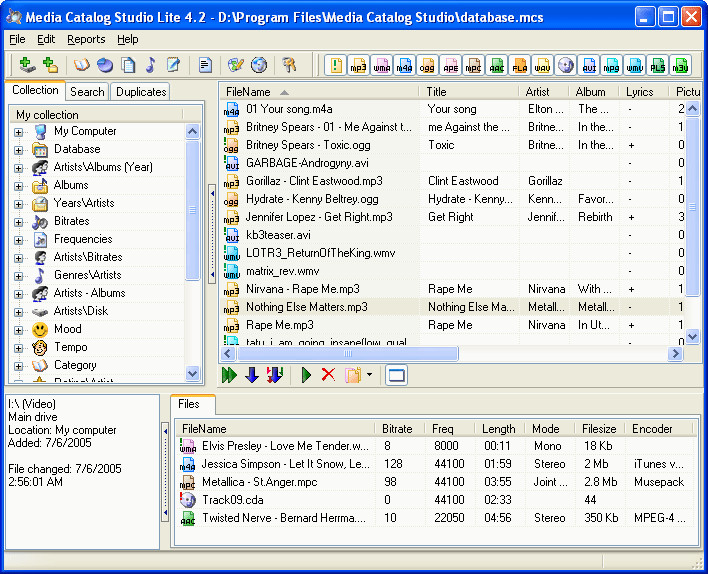Click the single green play triangle

(306, 375)
